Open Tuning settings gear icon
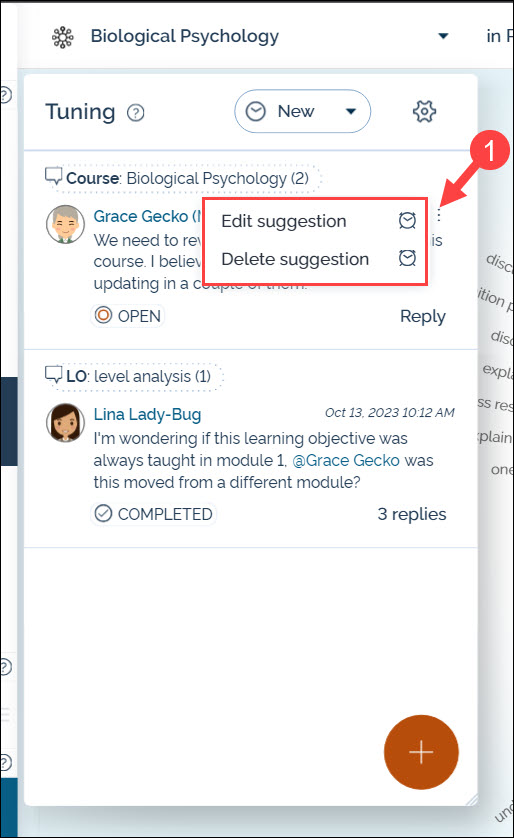The image size is (514, 838). [x=424, y=112]
